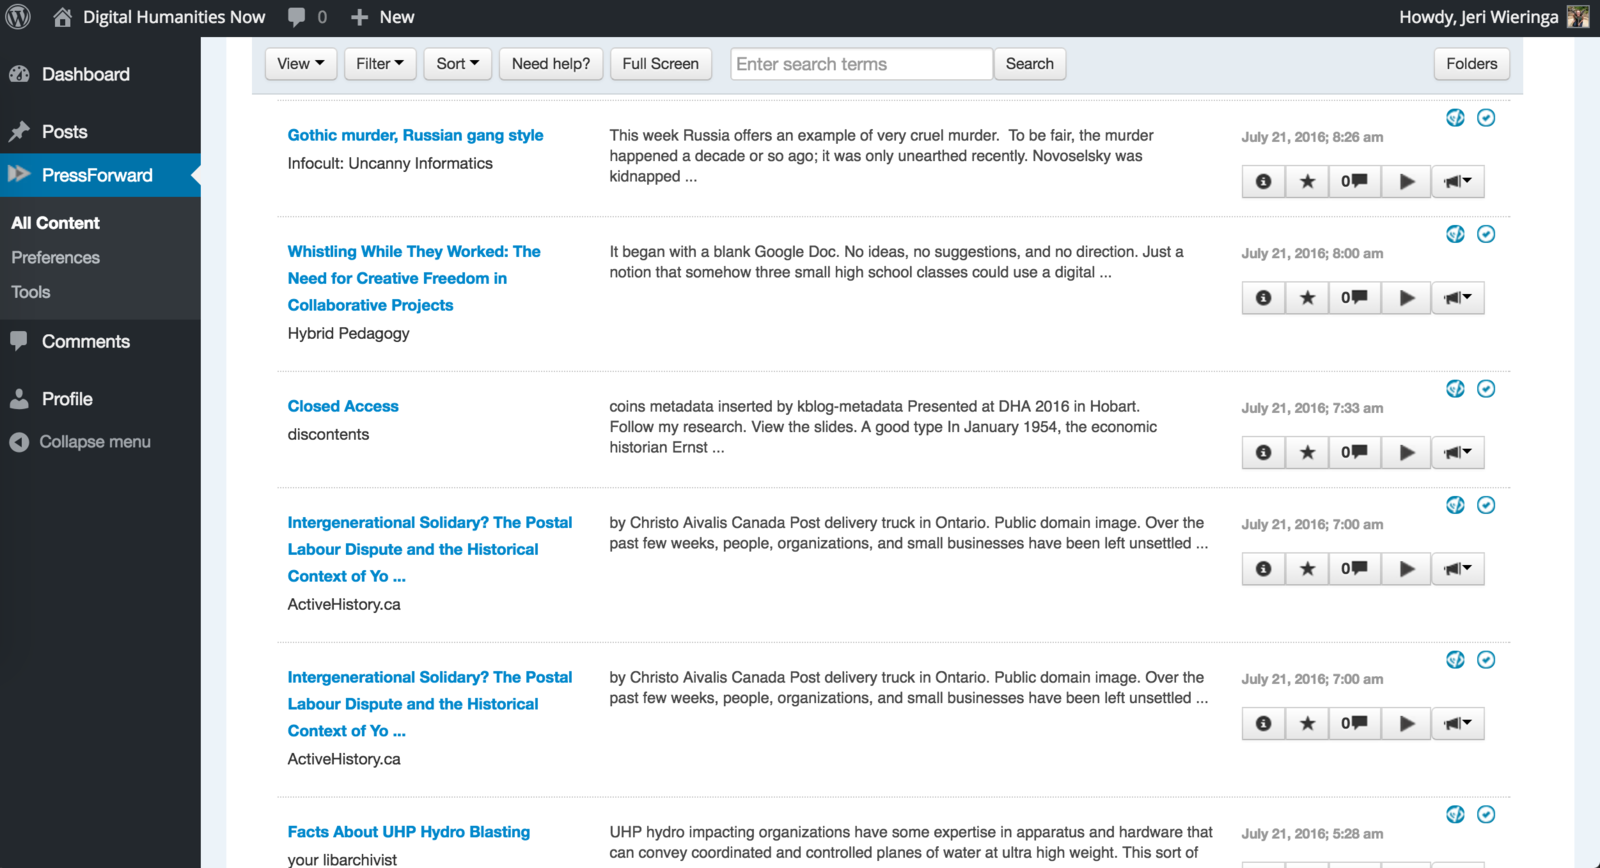This screenshot has width=1600, height=868.
Task: Click globe icon above Gothic murder date
Action: pyautogui.click(x=1455, y=118)
